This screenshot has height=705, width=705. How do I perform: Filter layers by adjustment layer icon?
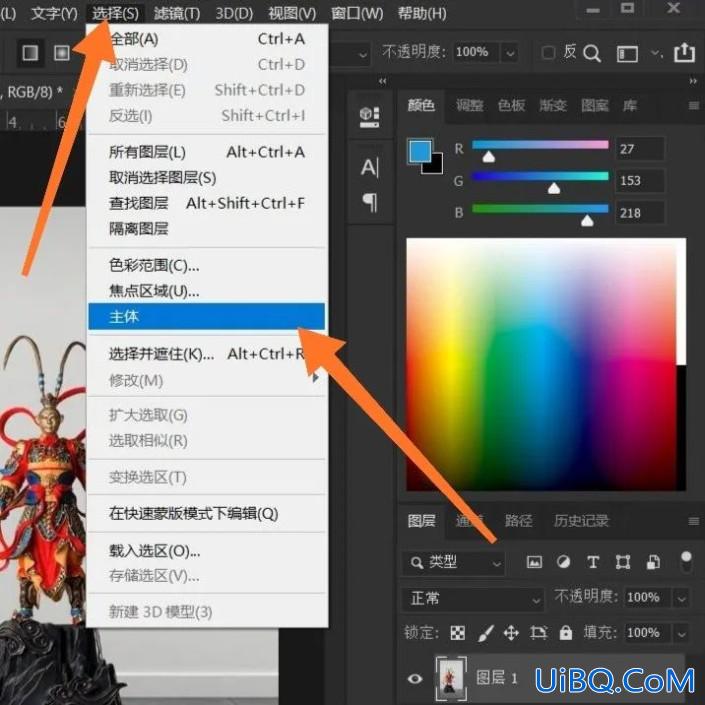pyautogui.click(x=563, y=562)
